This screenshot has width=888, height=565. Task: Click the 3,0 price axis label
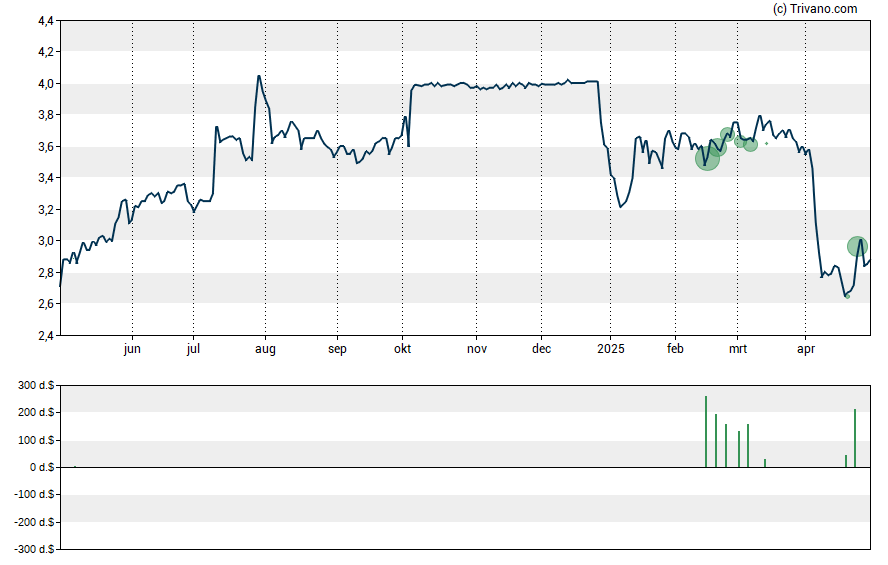pyautogui.click(x=46, y=241)
